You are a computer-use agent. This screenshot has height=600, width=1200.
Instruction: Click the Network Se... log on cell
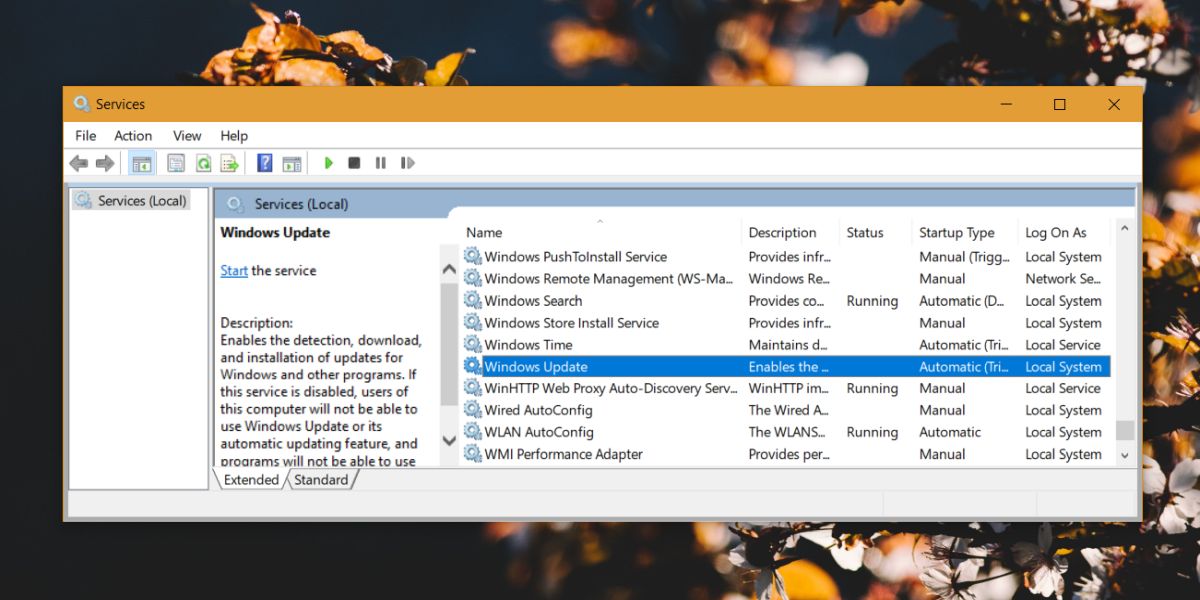[1063, 279]
